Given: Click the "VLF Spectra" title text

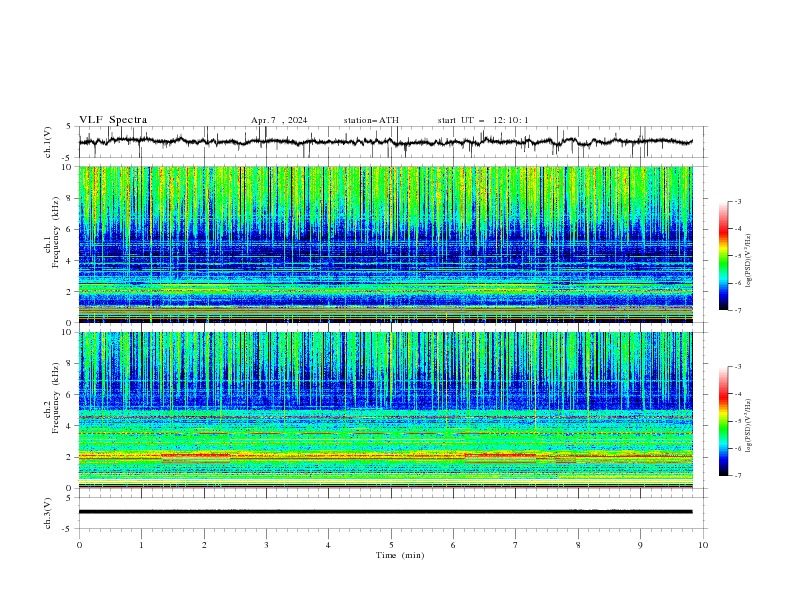Looking at the screenshot, I should tap(113, 120).
